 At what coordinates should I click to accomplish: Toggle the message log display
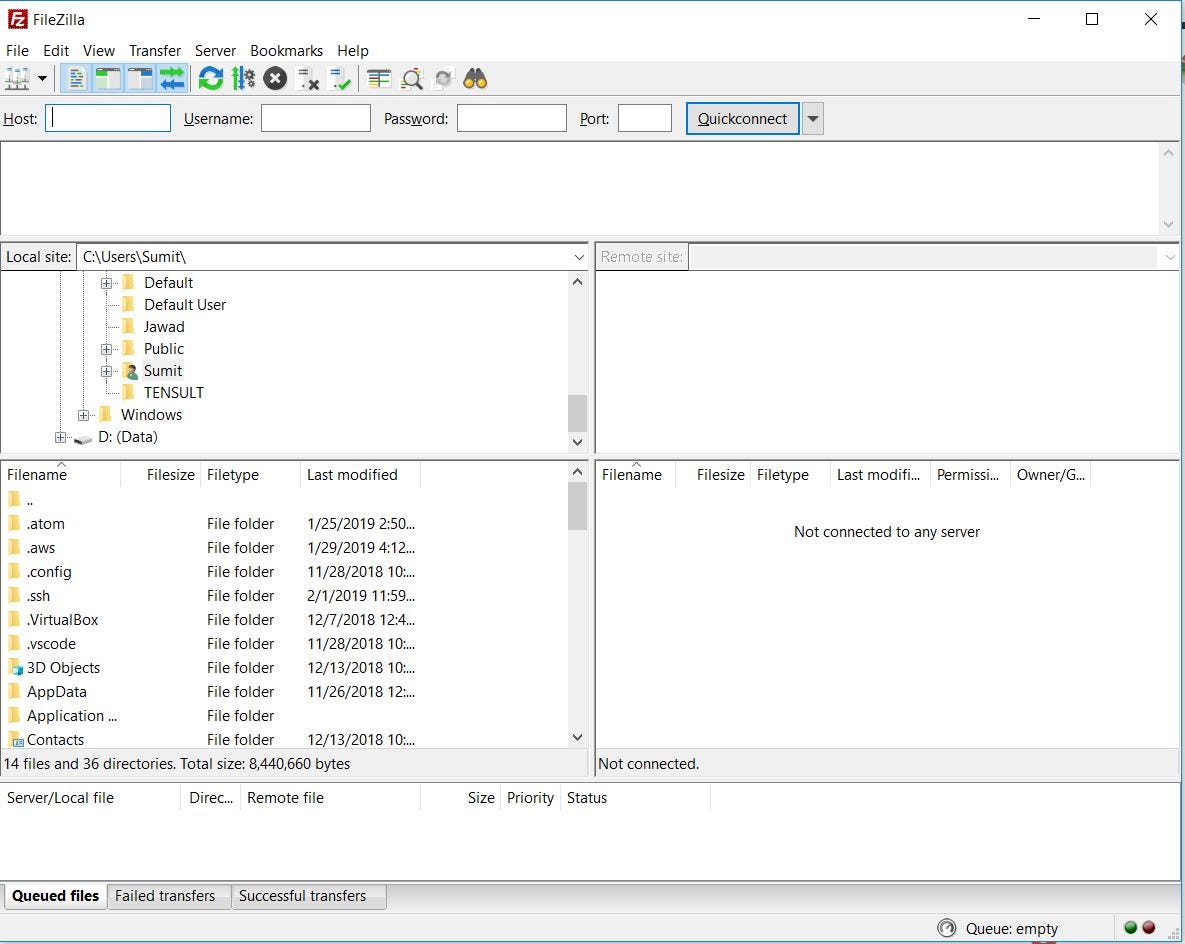click(76, 78)
